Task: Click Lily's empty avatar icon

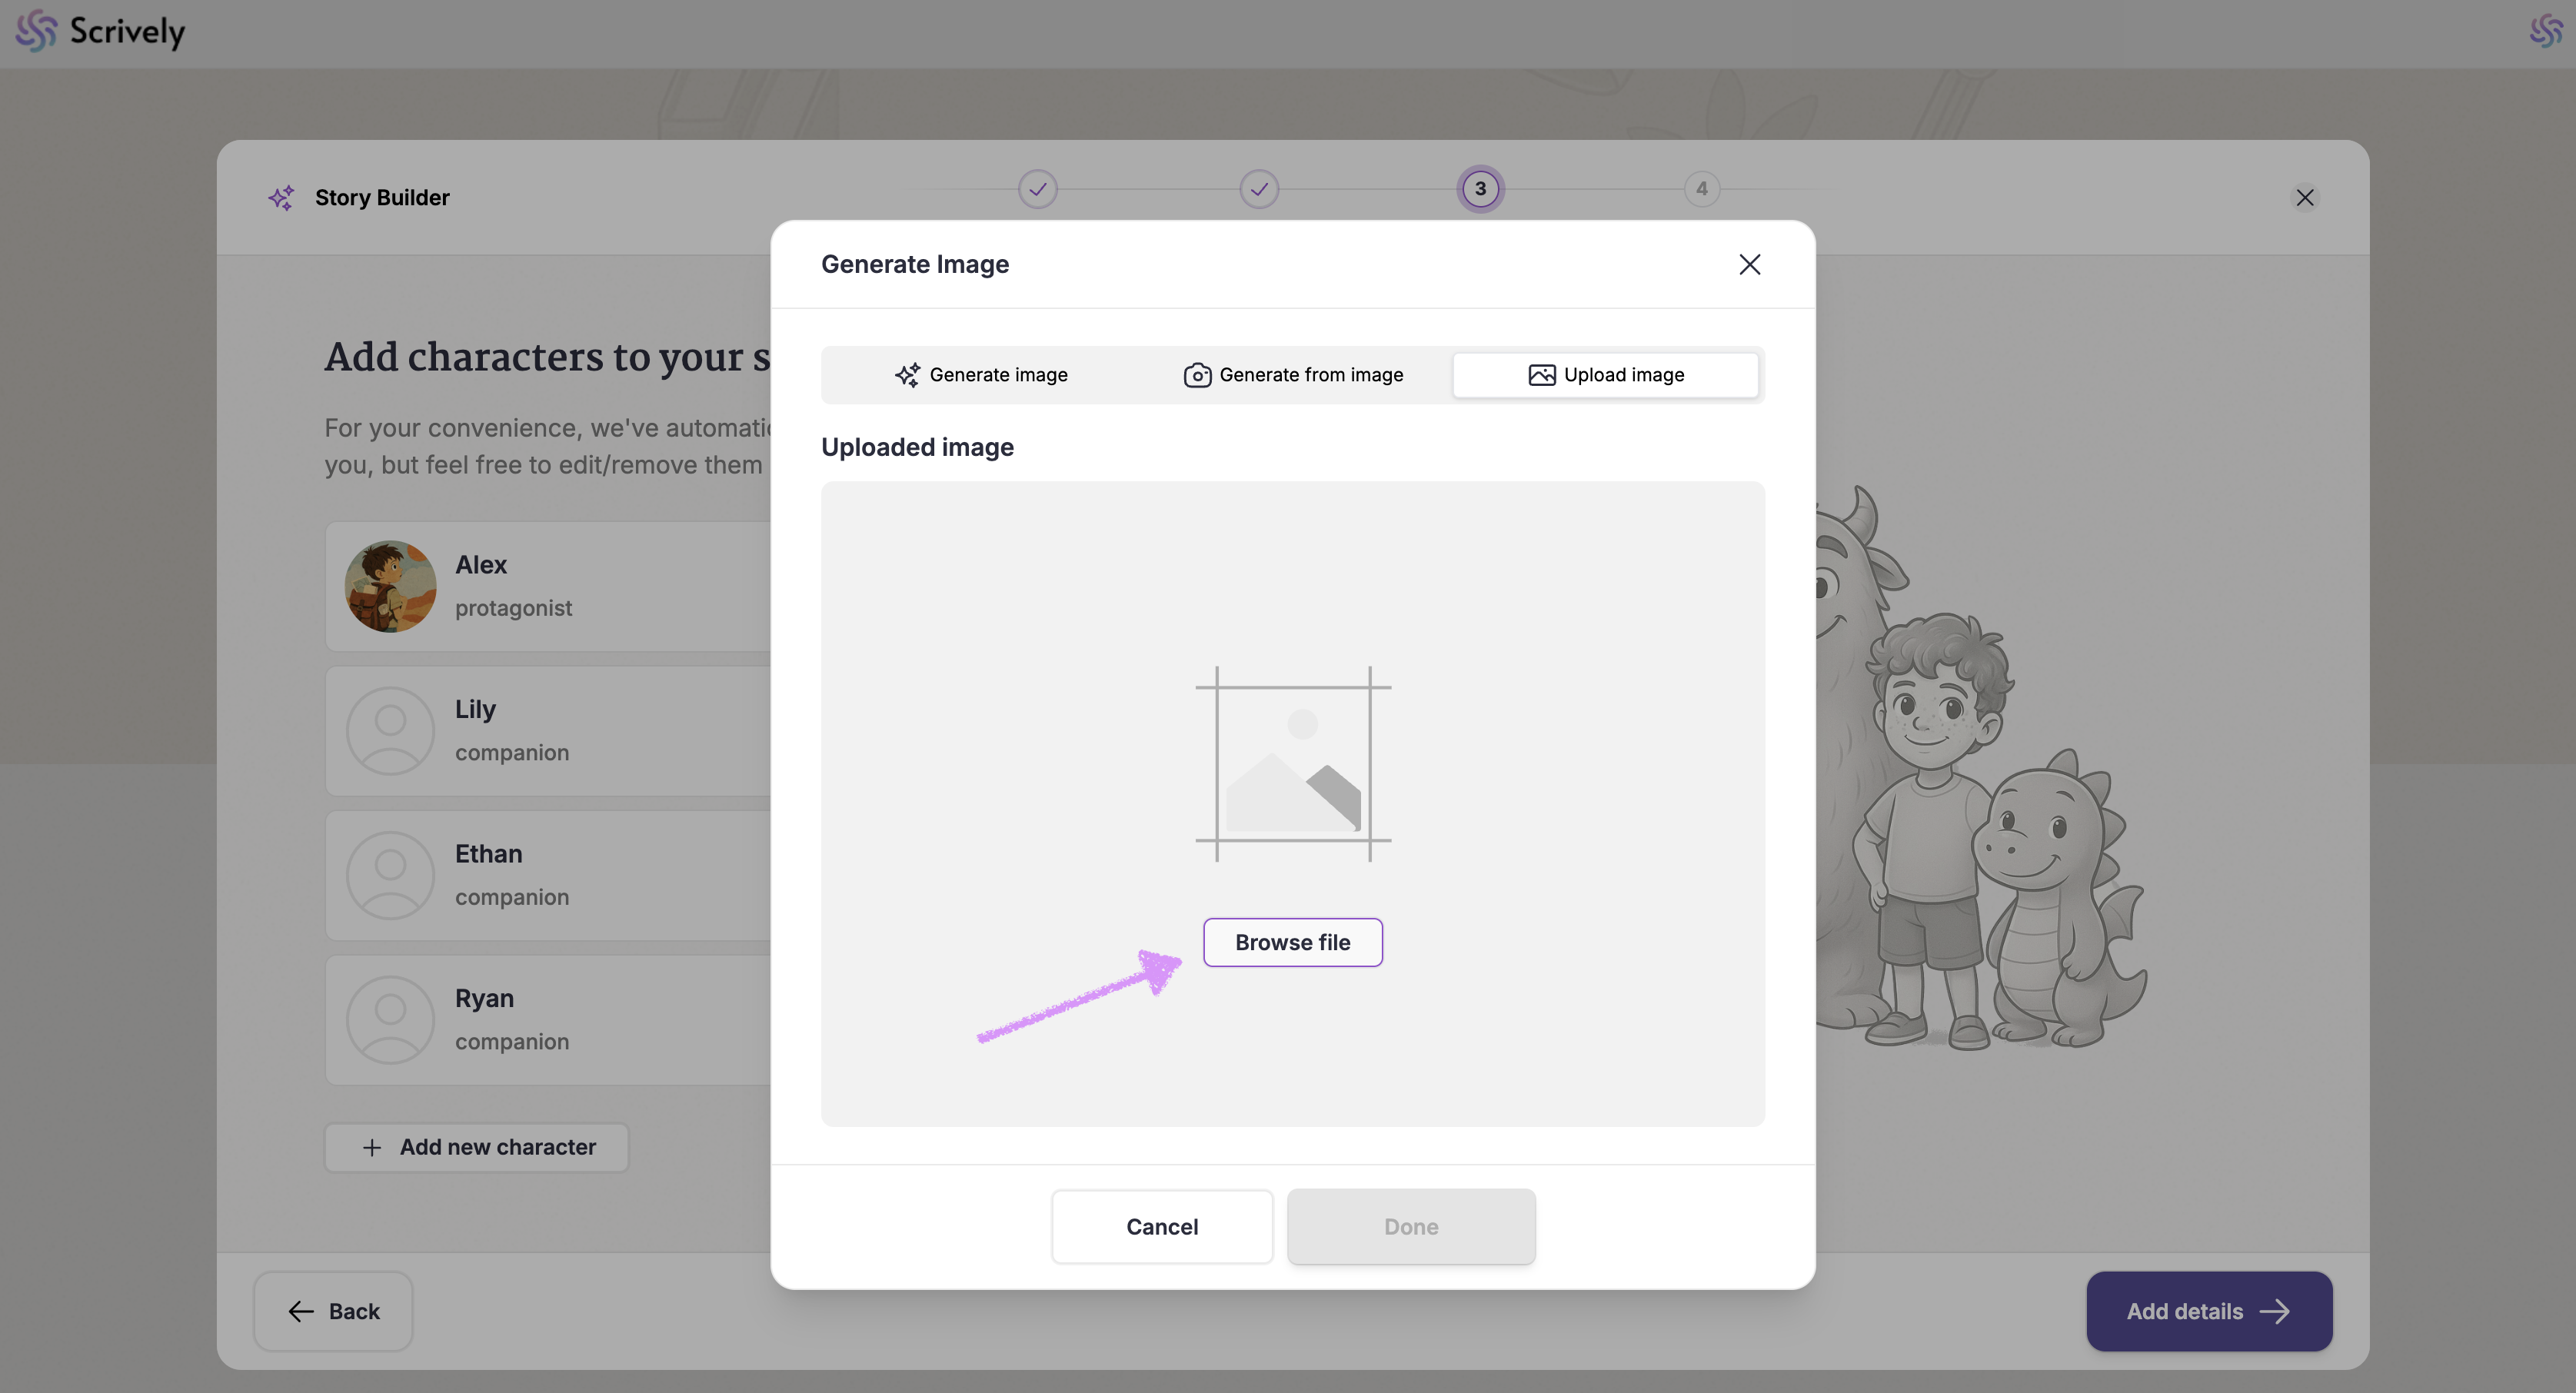Action: [x=390, y=731]
